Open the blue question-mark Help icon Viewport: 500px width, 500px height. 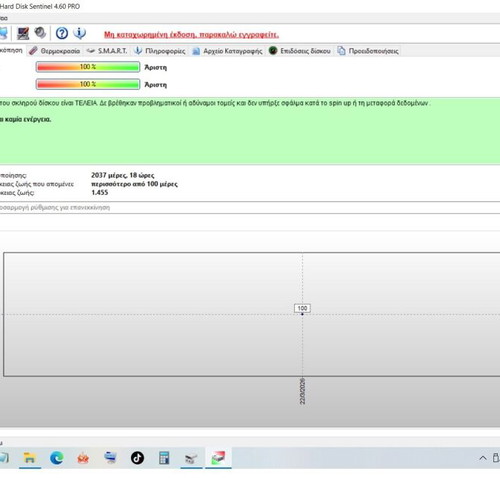[62, 33]
